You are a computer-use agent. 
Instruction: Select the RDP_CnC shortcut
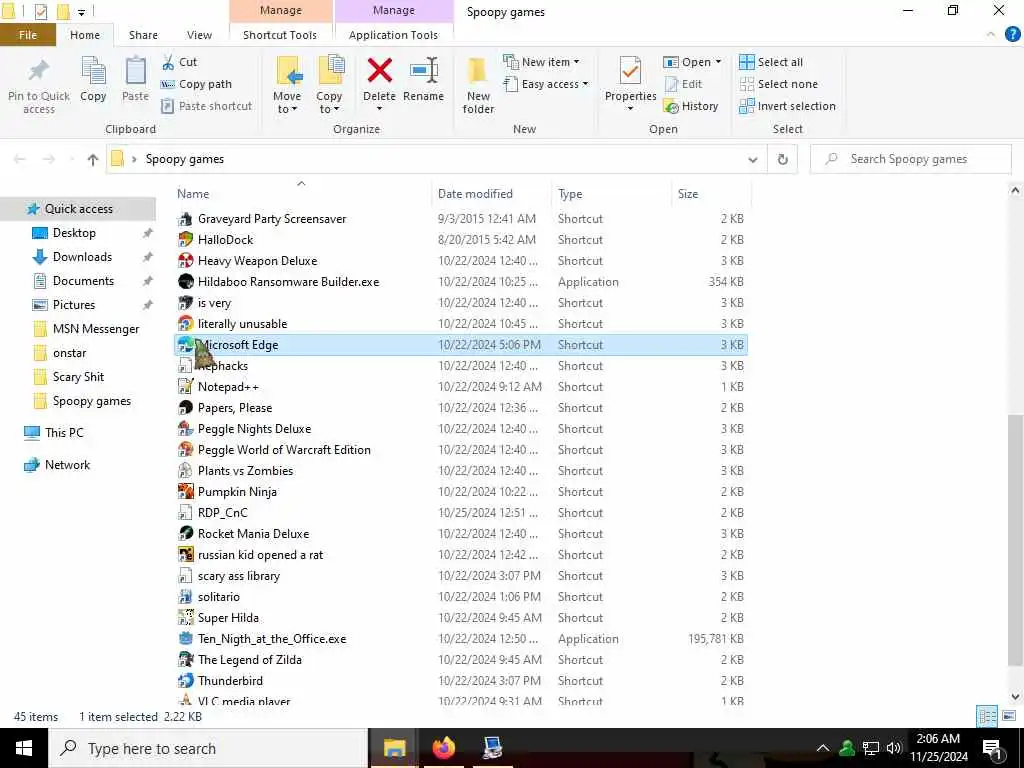tap(460, 513)
